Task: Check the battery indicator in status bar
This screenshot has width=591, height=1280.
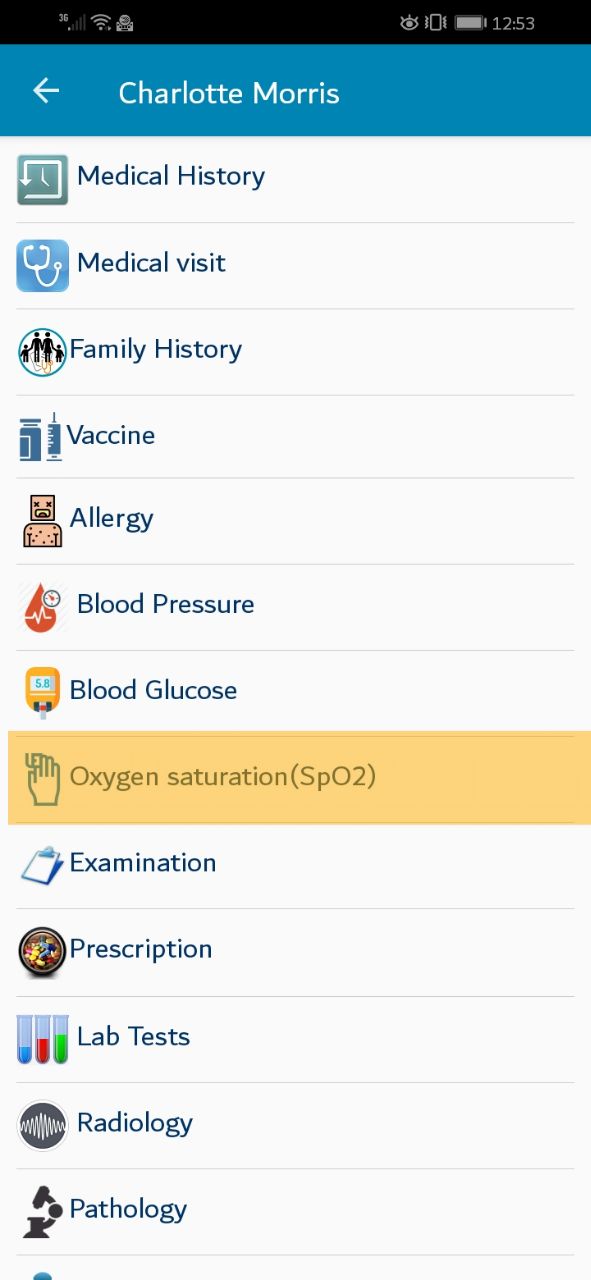Action: [470, 22]
